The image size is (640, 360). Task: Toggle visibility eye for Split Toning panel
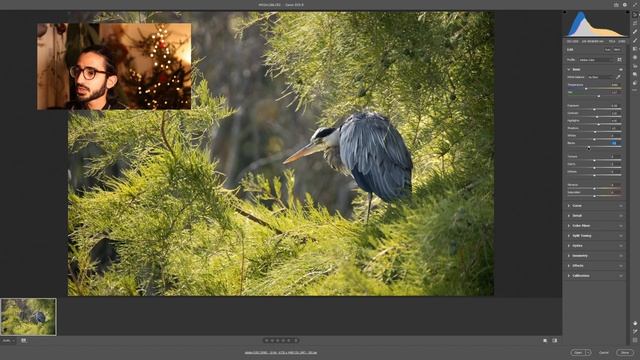(621, 236)
